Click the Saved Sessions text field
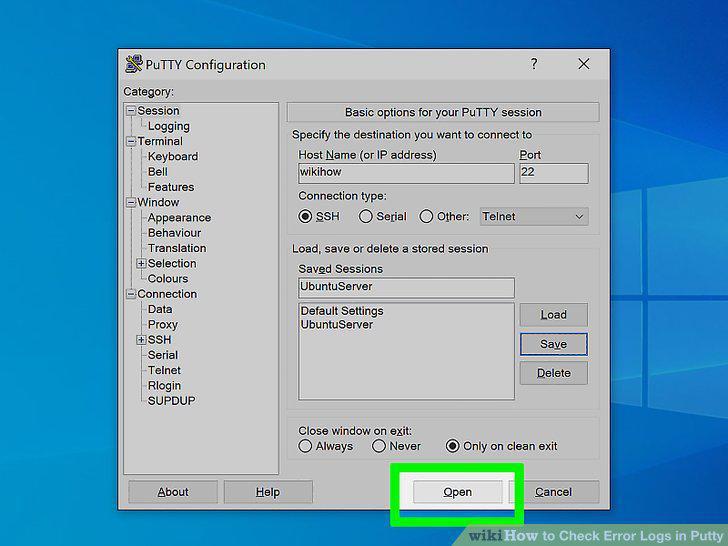The image size is (728, 546). (406, 287)
